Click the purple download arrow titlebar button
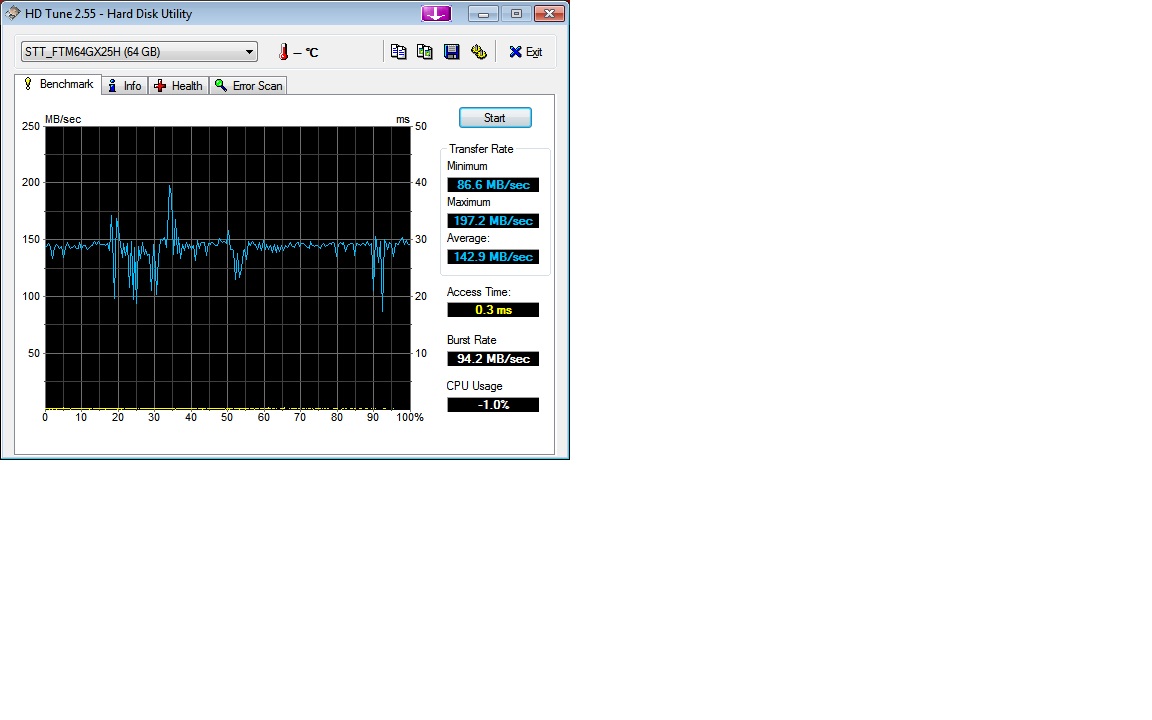Viewport: 1152px width, 720px height. click(436, 13)
